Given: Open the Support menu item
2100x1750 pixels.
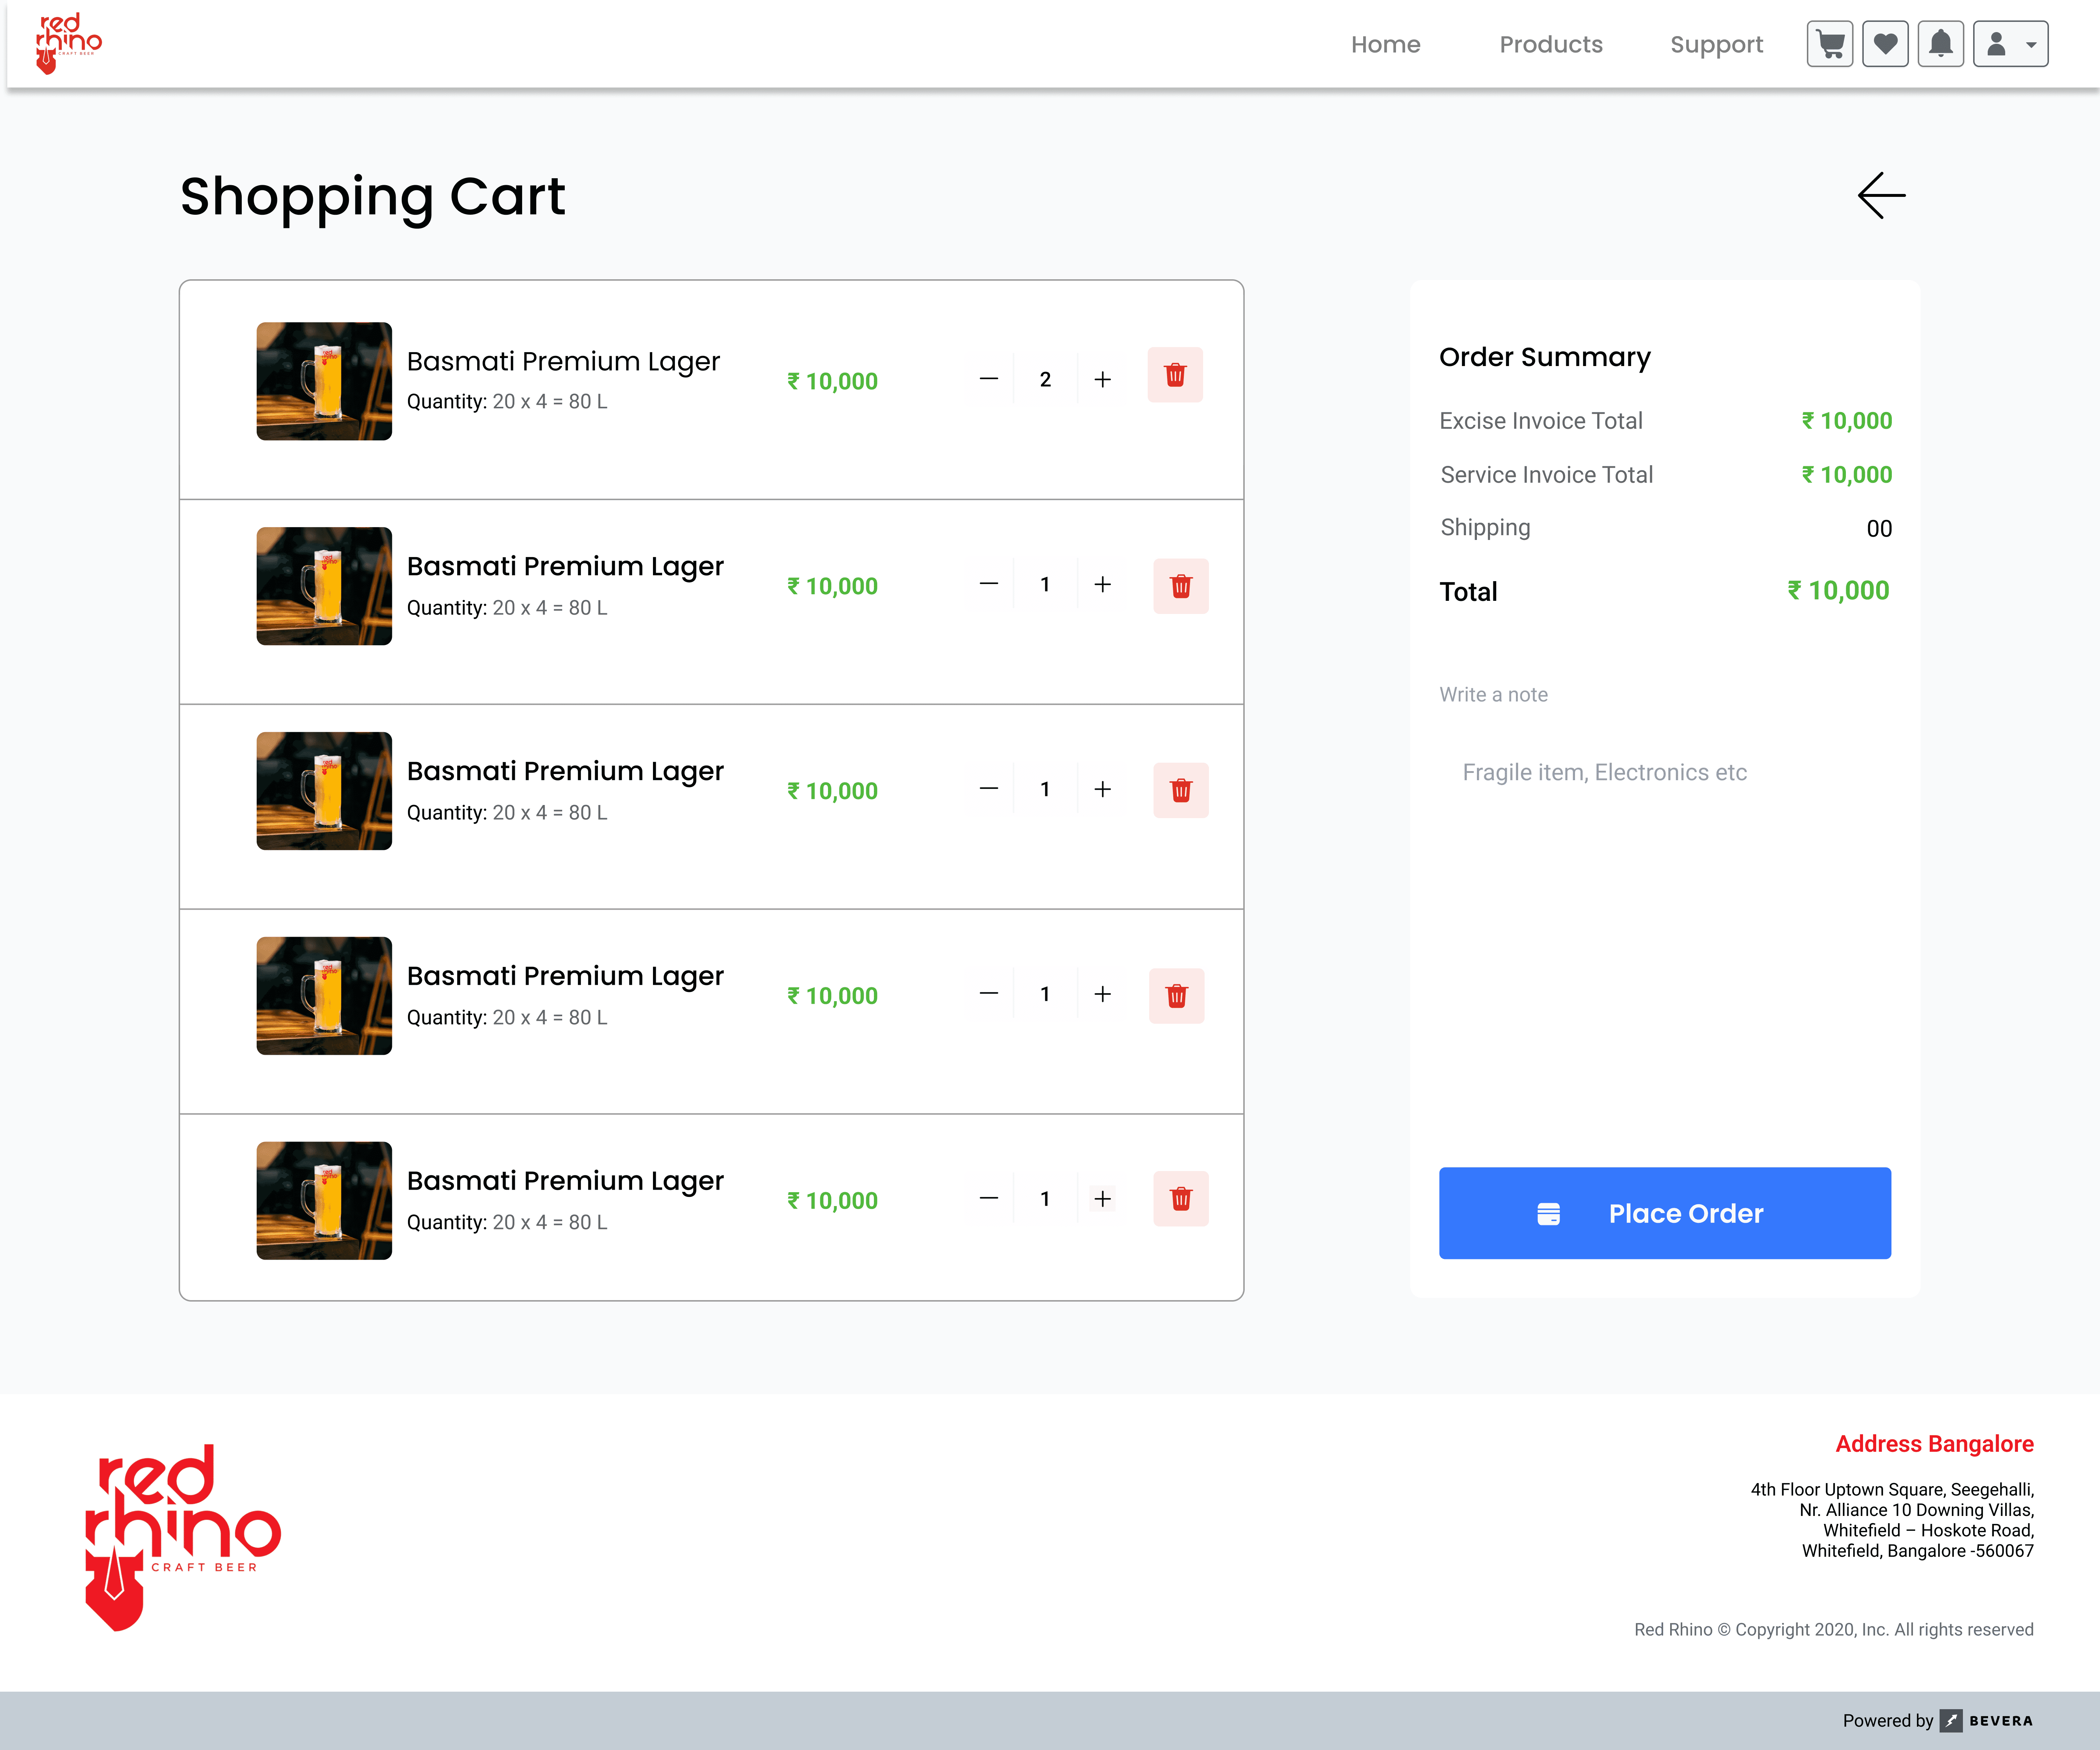Looking at the screenshot, I should click(1716, 45).
